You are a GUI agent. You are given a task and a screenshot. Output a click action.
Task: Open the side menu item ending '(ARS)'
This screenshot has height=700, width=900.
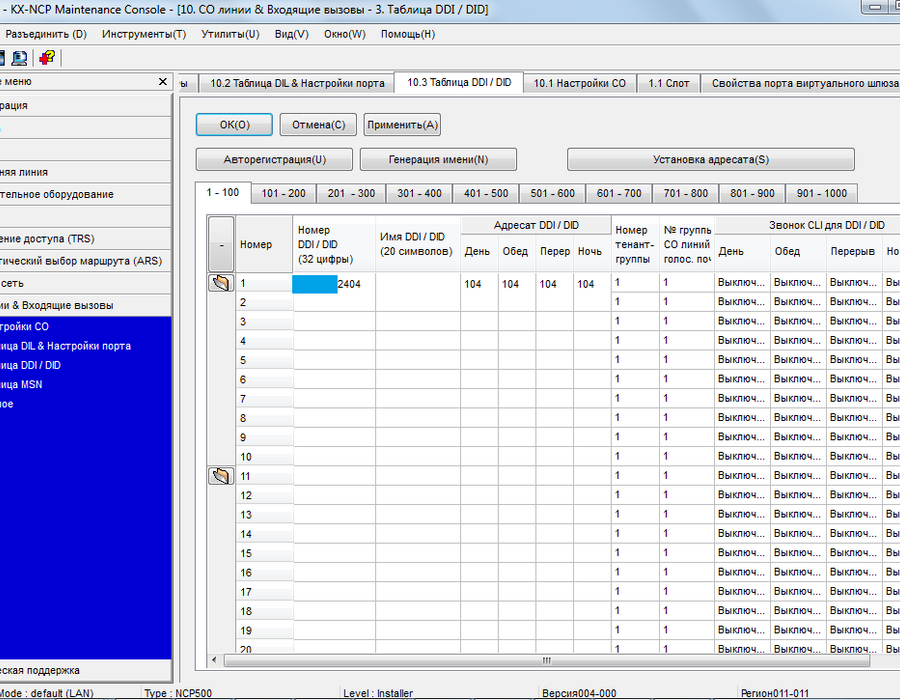[85, 261]
